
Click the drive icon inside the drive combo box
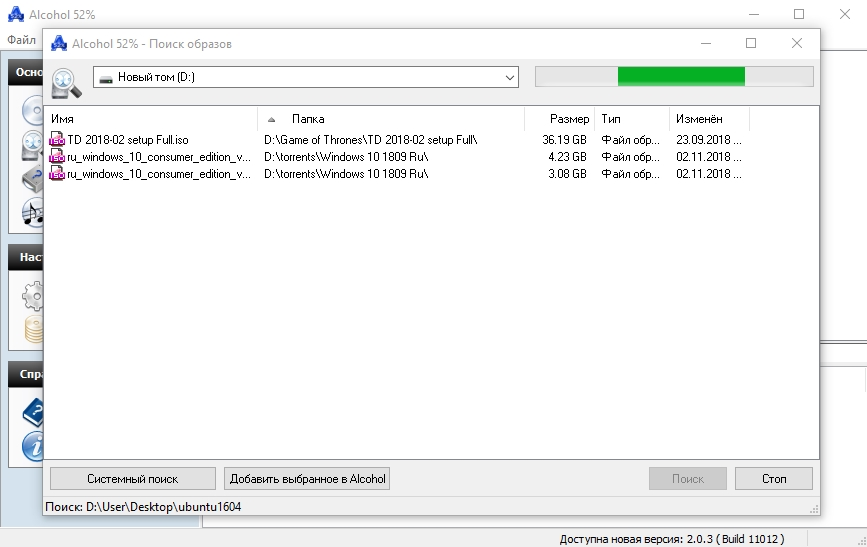click(x=106, y=78)
